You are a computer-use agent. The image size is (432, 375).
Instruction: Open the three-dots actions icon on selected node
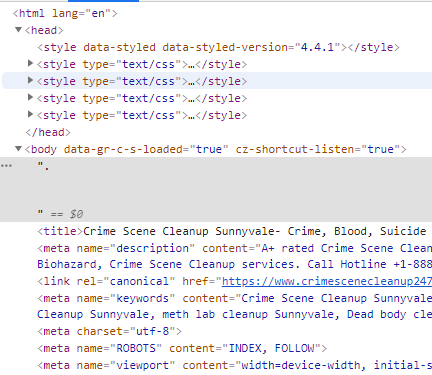pyautogui.click(x=6, y=166)
